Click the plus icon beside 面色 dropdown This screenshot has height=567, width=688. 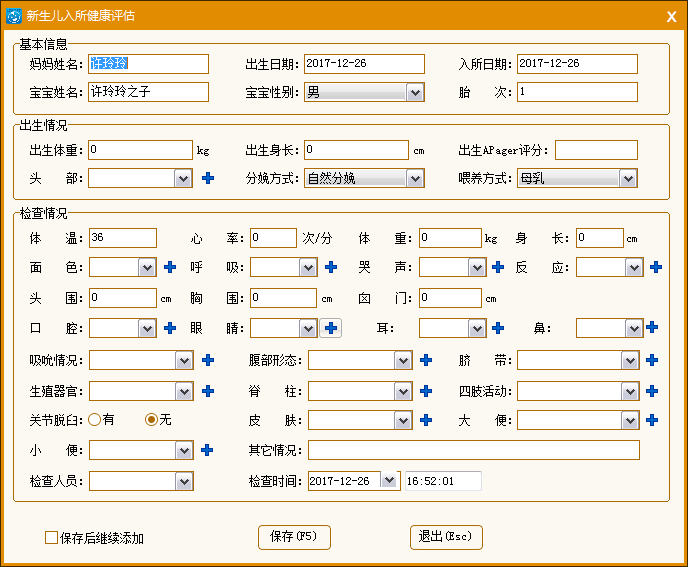(170, 267)
